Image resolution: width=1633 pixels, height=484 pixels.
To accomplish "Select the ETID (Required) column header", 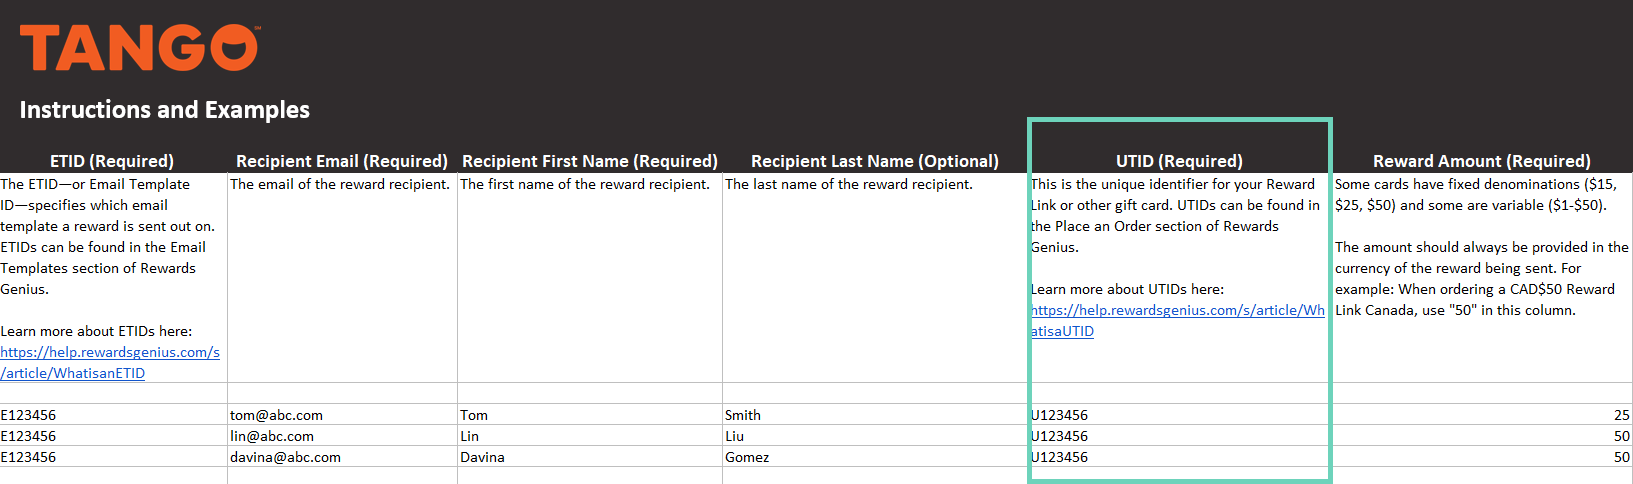I will point(112,161).
